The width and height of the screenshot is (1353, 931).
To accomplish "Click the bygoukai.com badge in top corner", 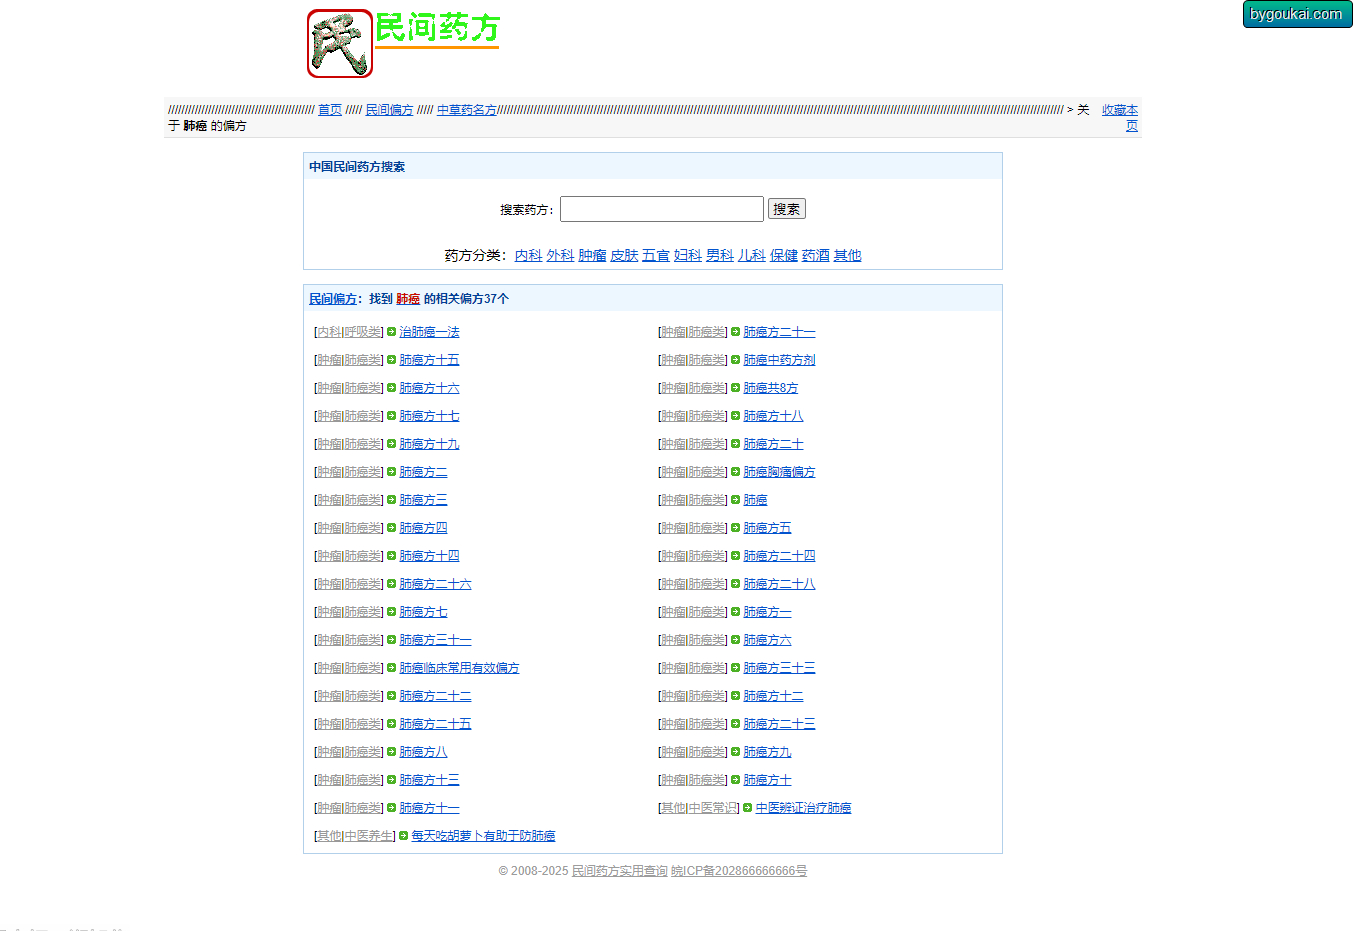I will pyautogui.click(x=1296, y=14).
